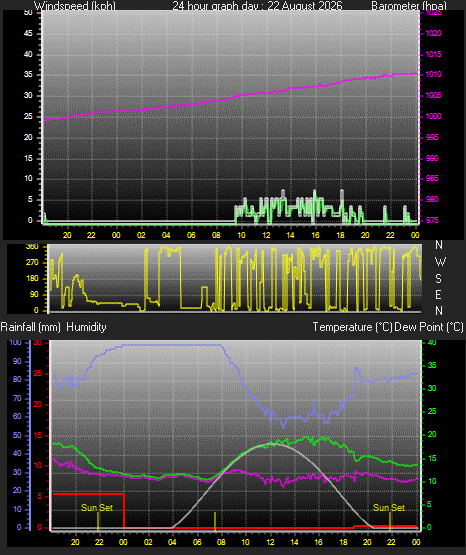
Task: Select hour label 04 under the temperature chart
Action: (172, 542)
